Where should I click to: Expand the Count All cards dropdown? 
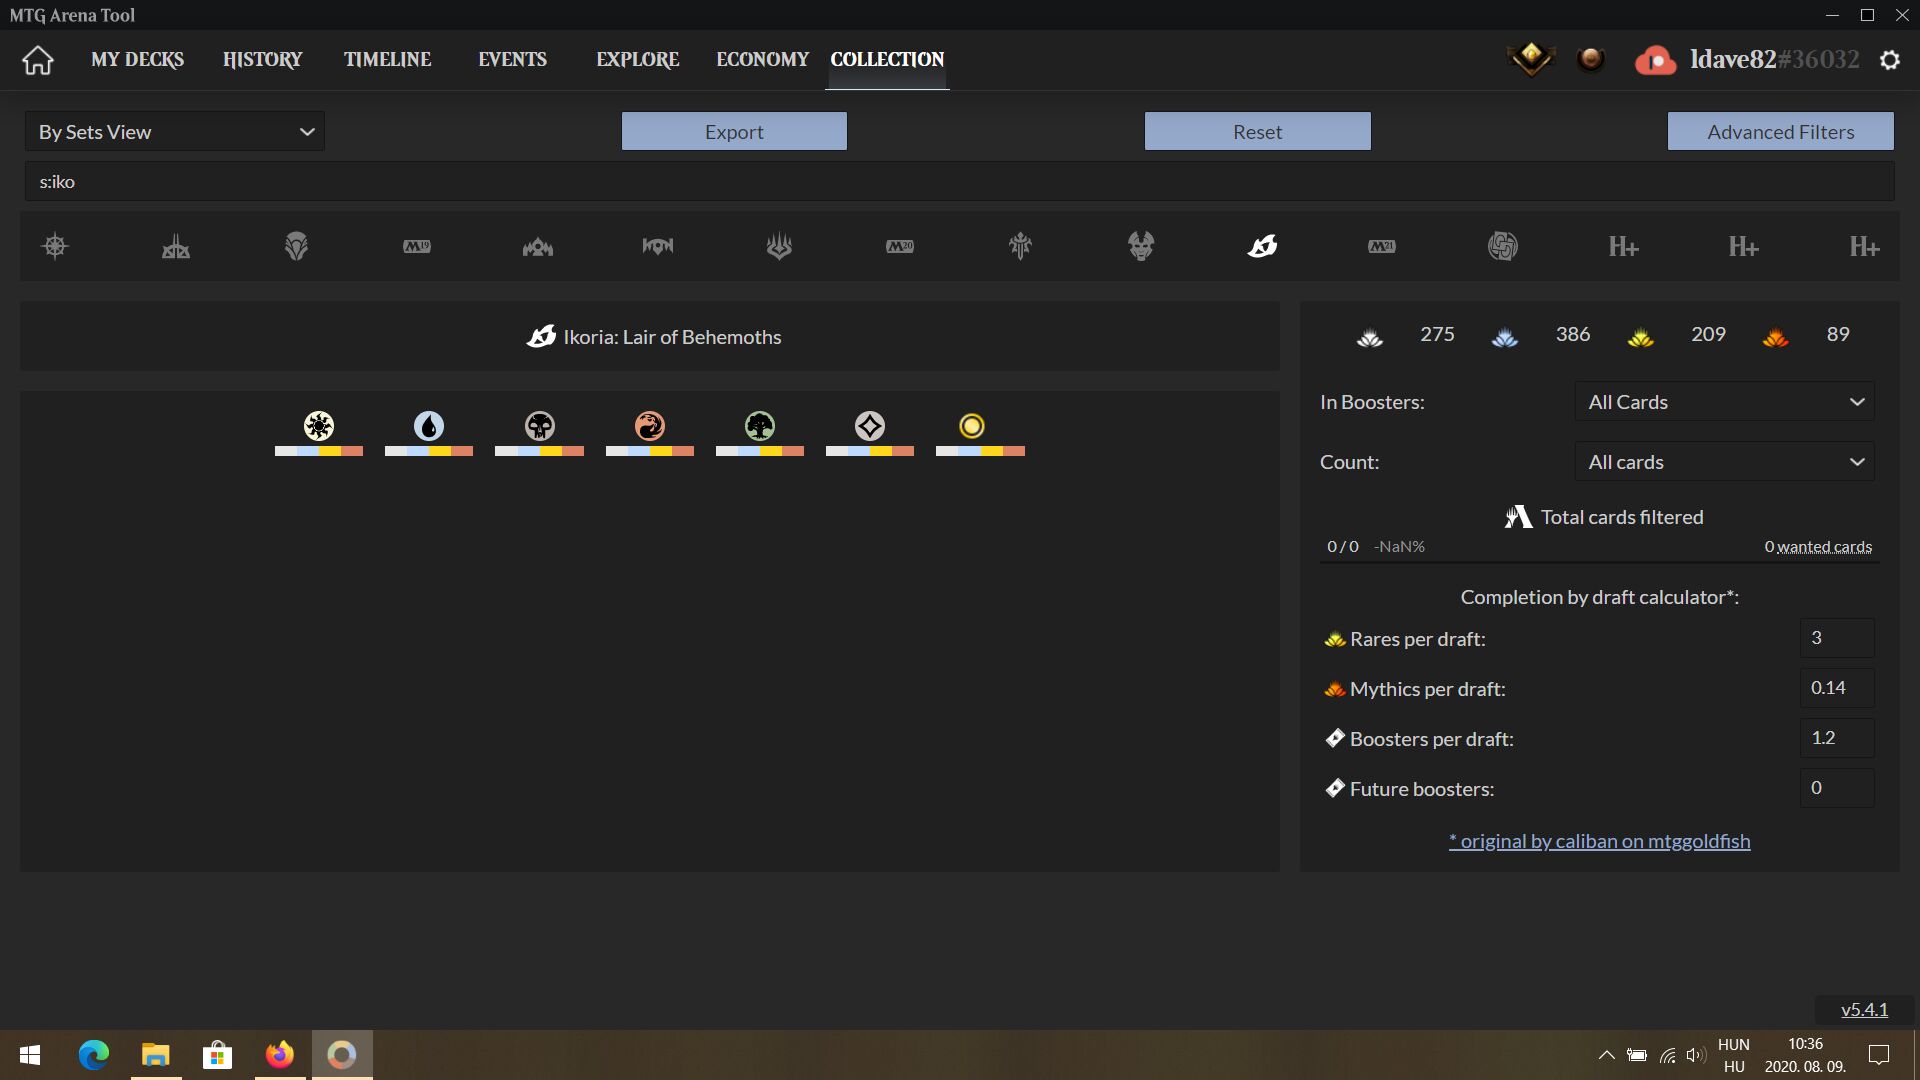1724,462
